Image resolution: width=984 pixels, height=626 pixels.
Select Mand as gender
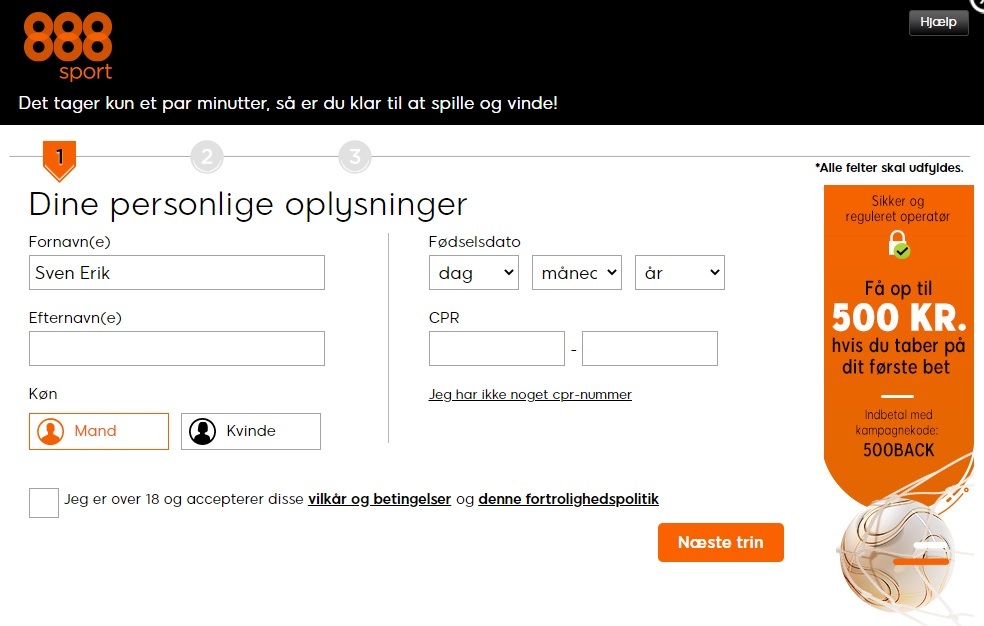(98, 431)
